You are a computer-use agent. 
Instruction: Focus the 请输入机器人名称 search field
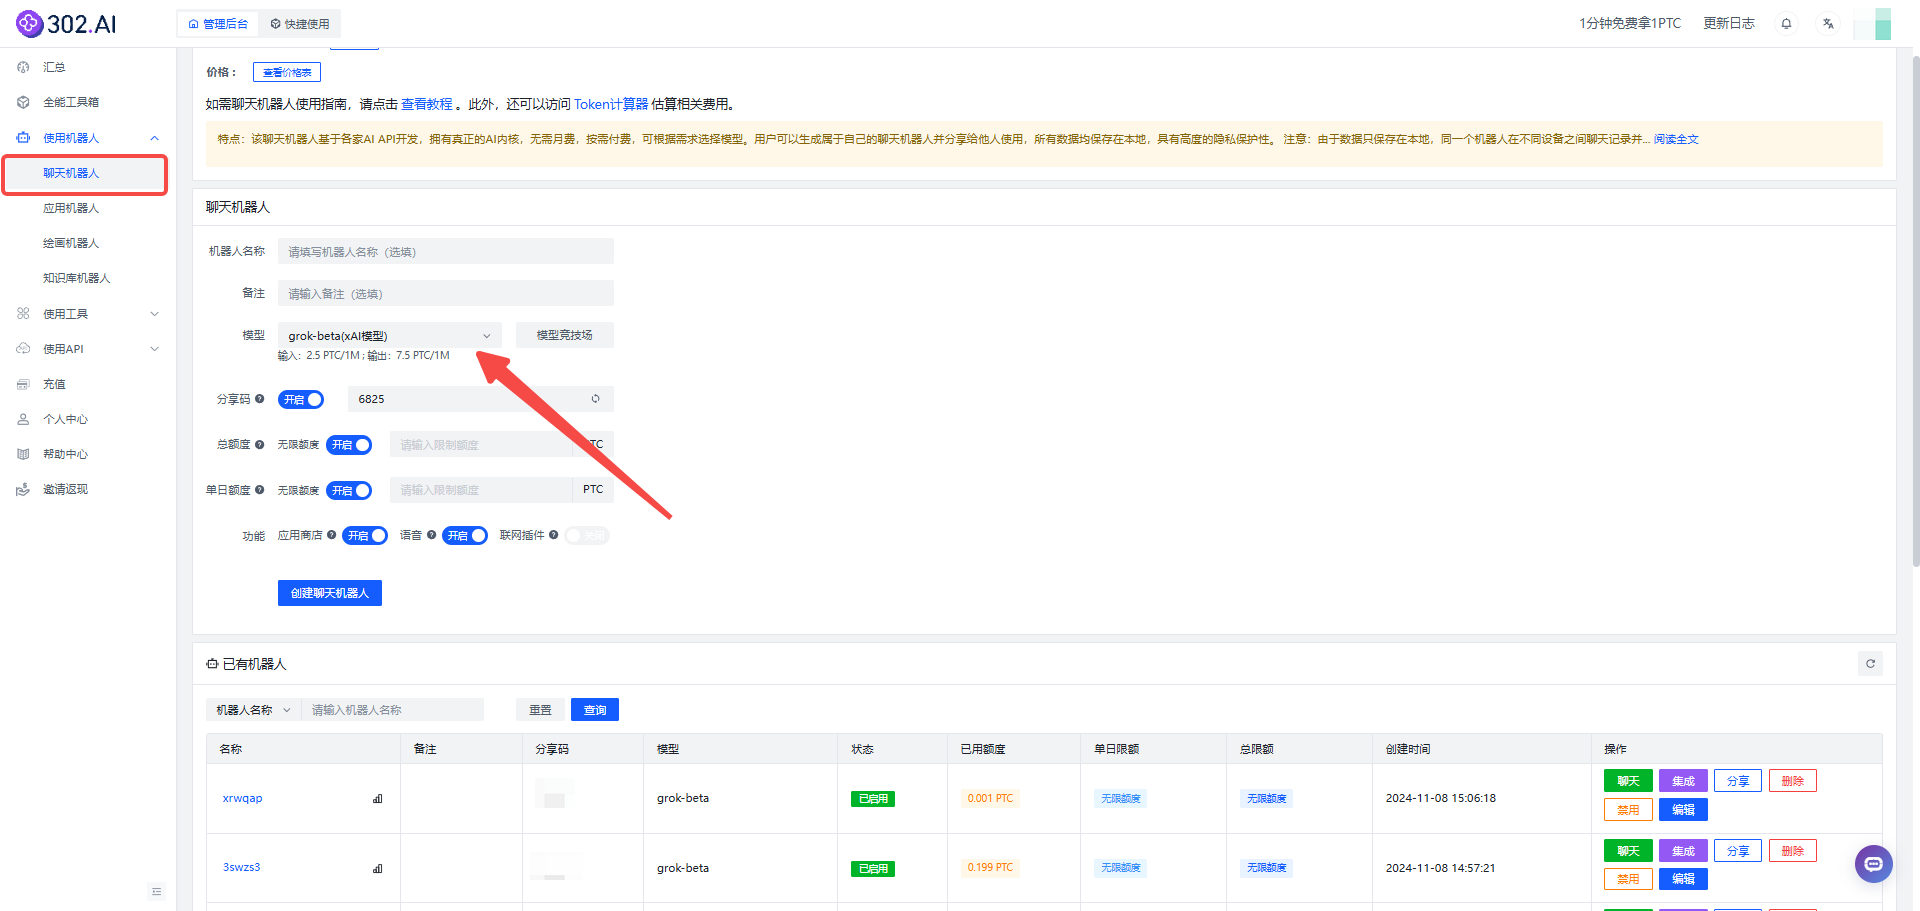393,710
